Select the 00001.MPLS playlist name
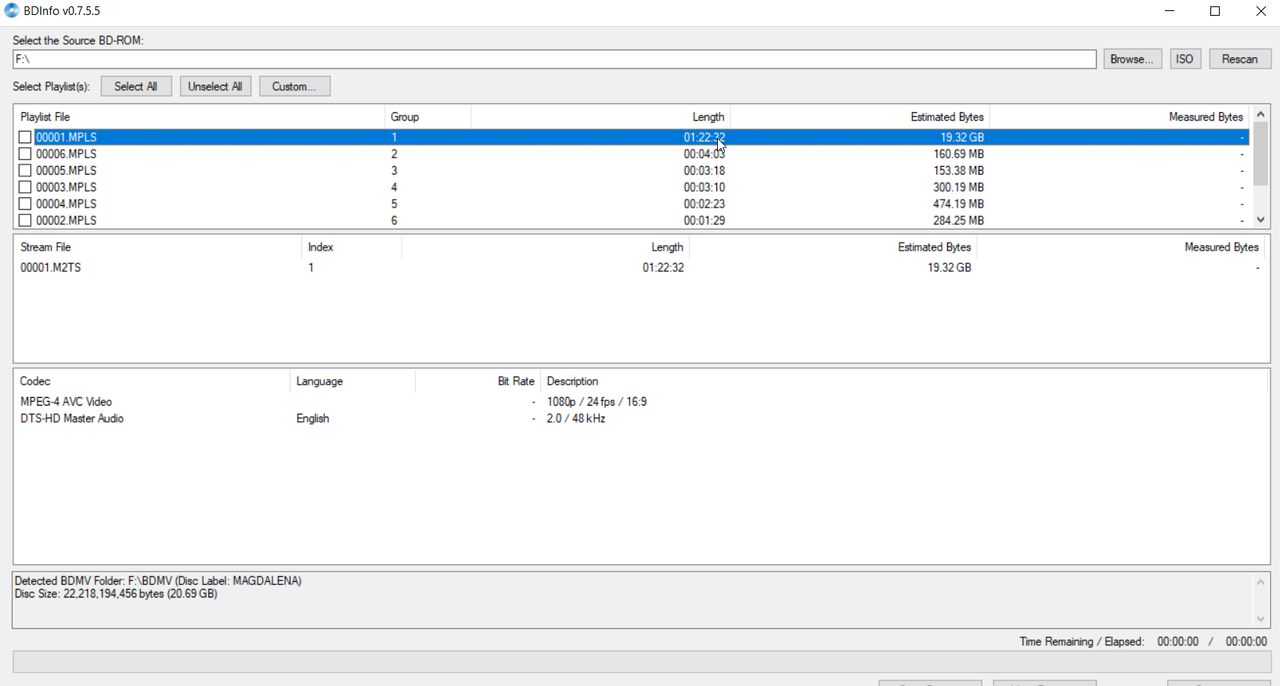The height and width of the screenshot is (686, 1280). coord(66,138)
